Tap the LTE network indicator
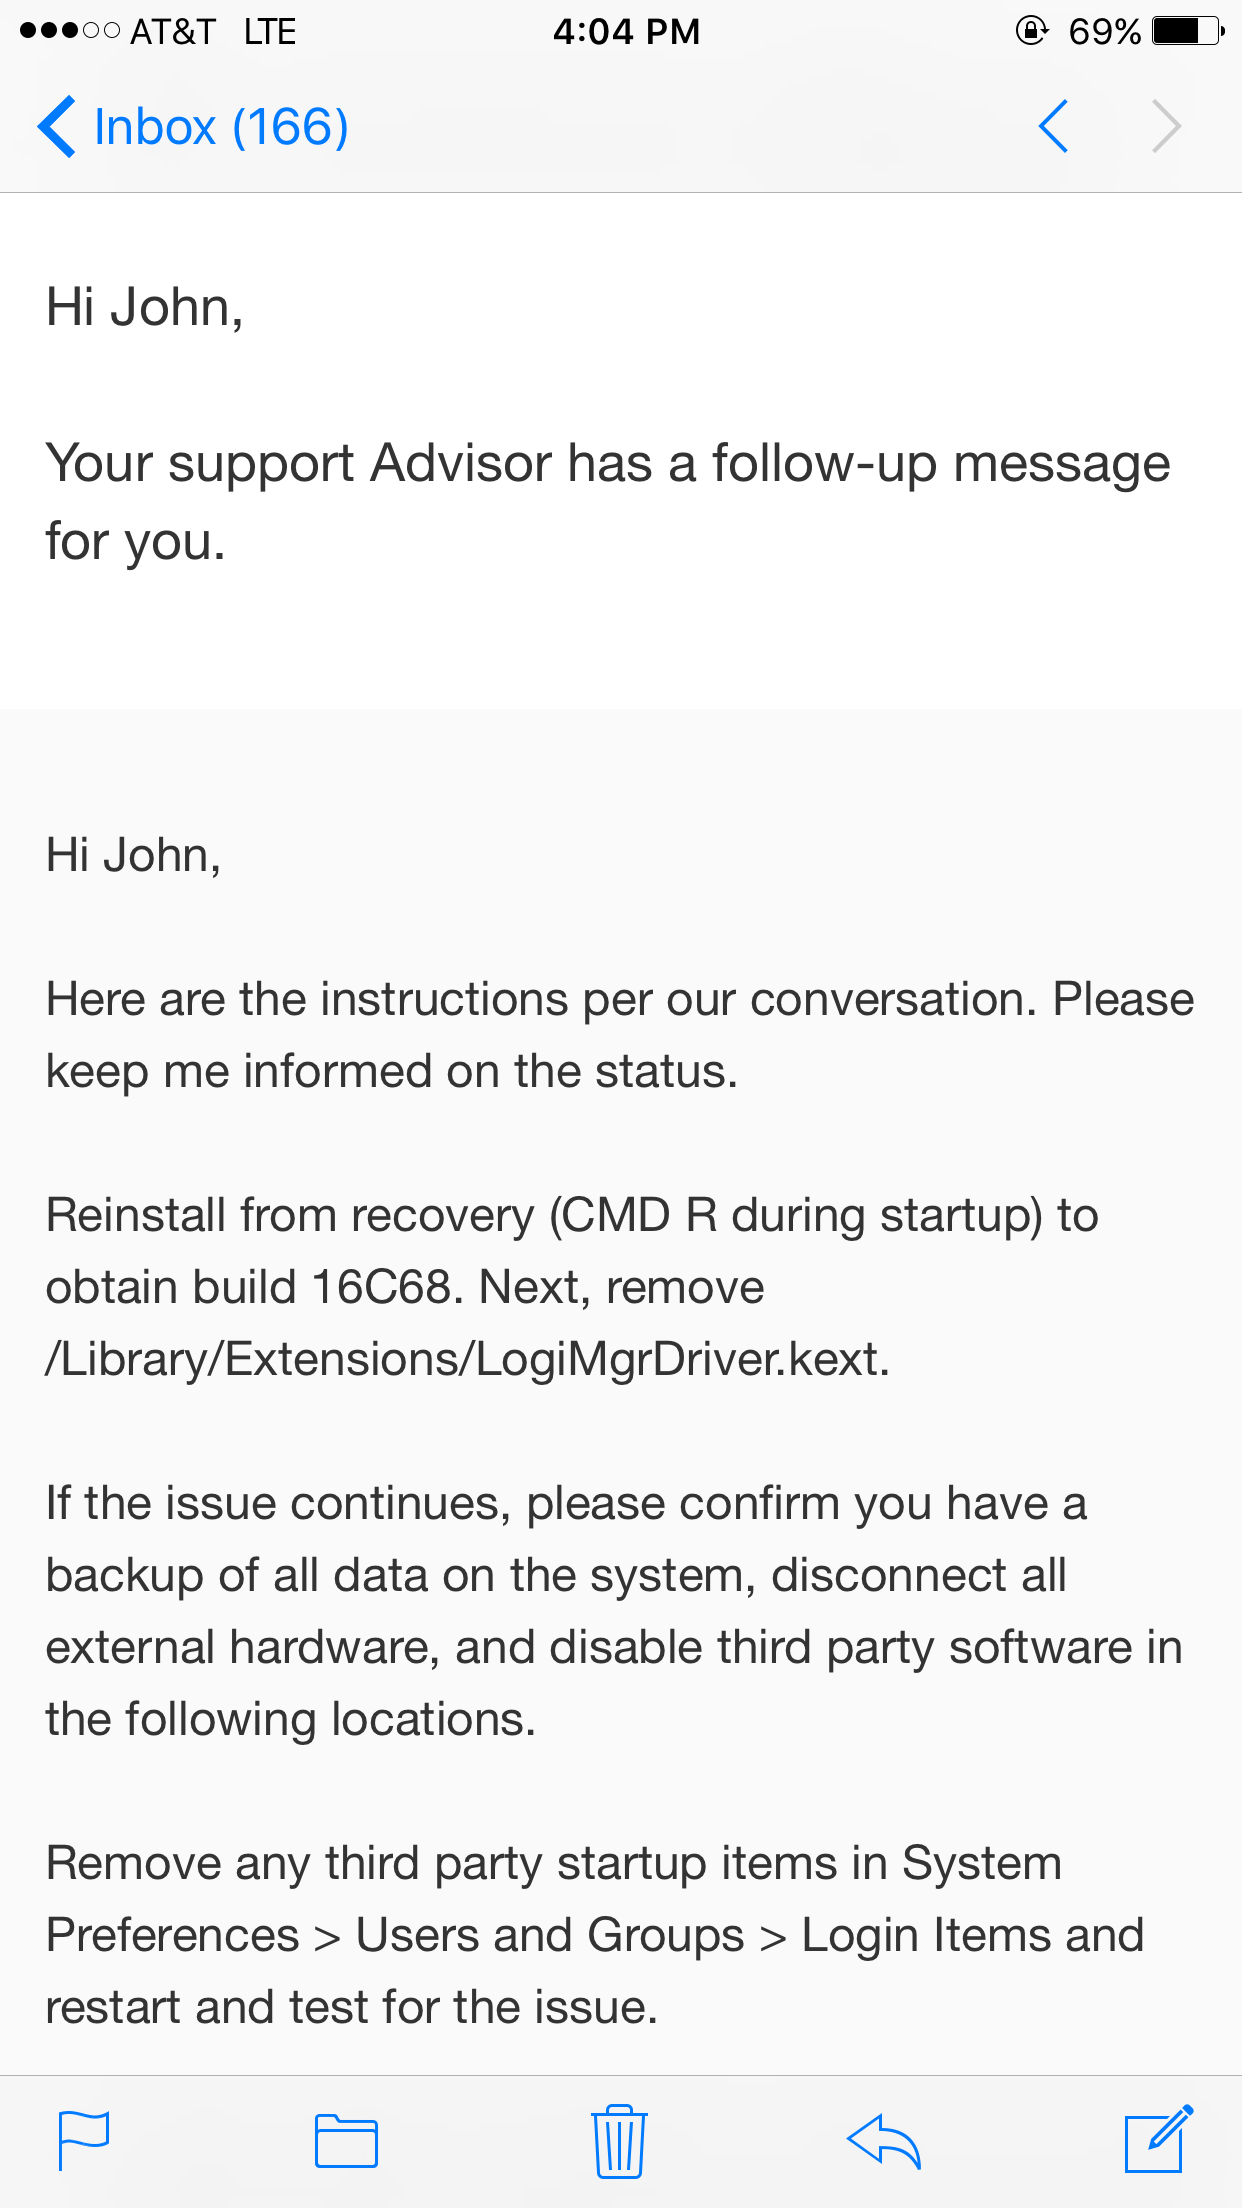 coord(270,31)
